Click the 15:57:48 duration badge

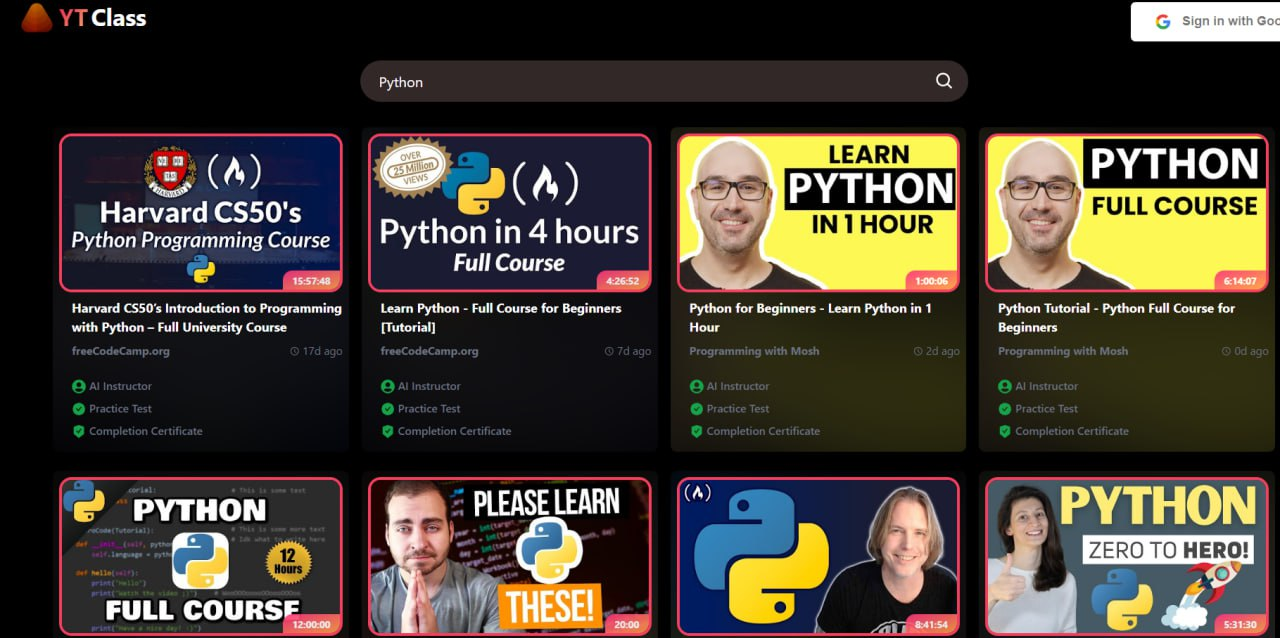(x=311, y=281)
